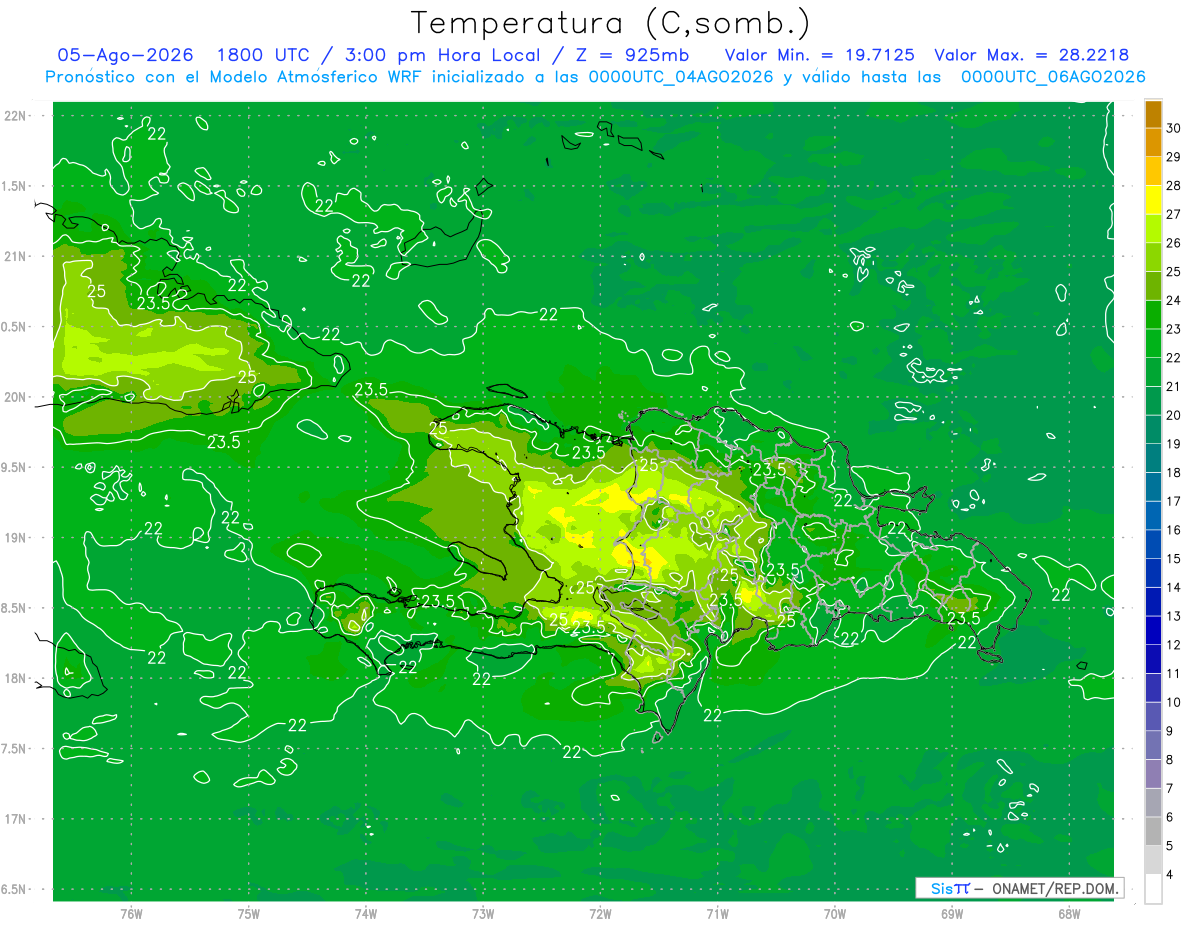Screen dimensions: 1200x927
Task: Click the '71W' longitude axis label
Action: [717, 914]
